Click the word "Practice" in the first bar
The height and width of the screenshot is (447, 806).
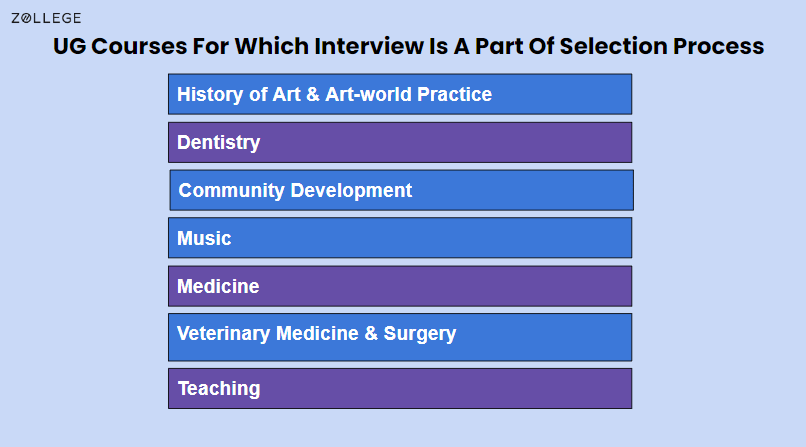pyautogui.click(x=453, y=94)
